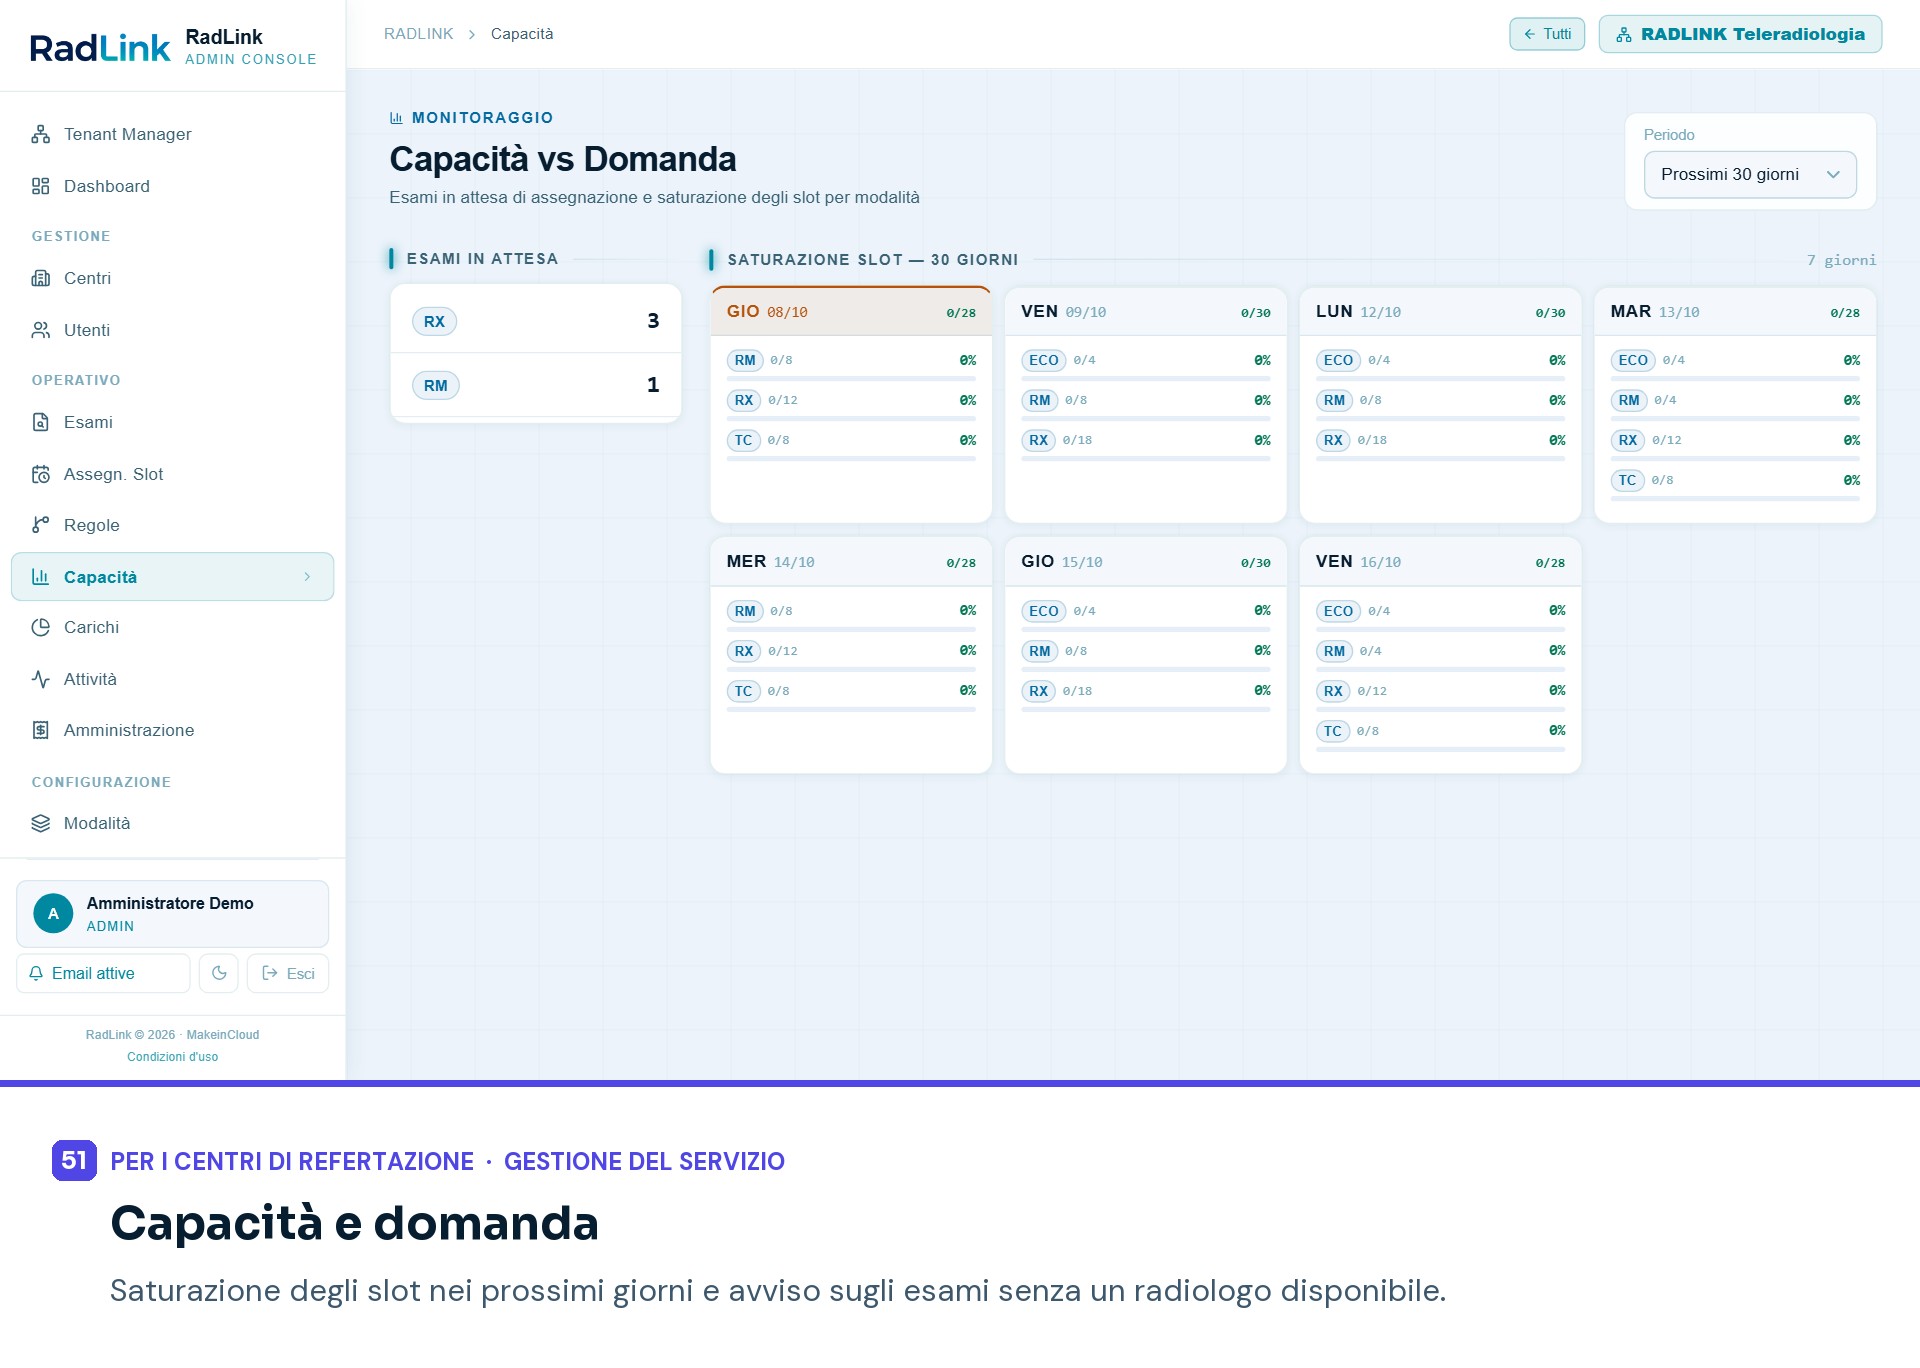Toggle dark mode with the moon button
The height and width of the screenshot is (1368, 1920).
219,973
